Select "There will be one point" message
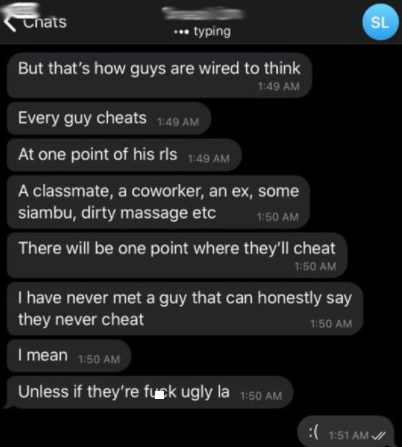This screenshot has width=402, height=447. (x=177, y=255)
